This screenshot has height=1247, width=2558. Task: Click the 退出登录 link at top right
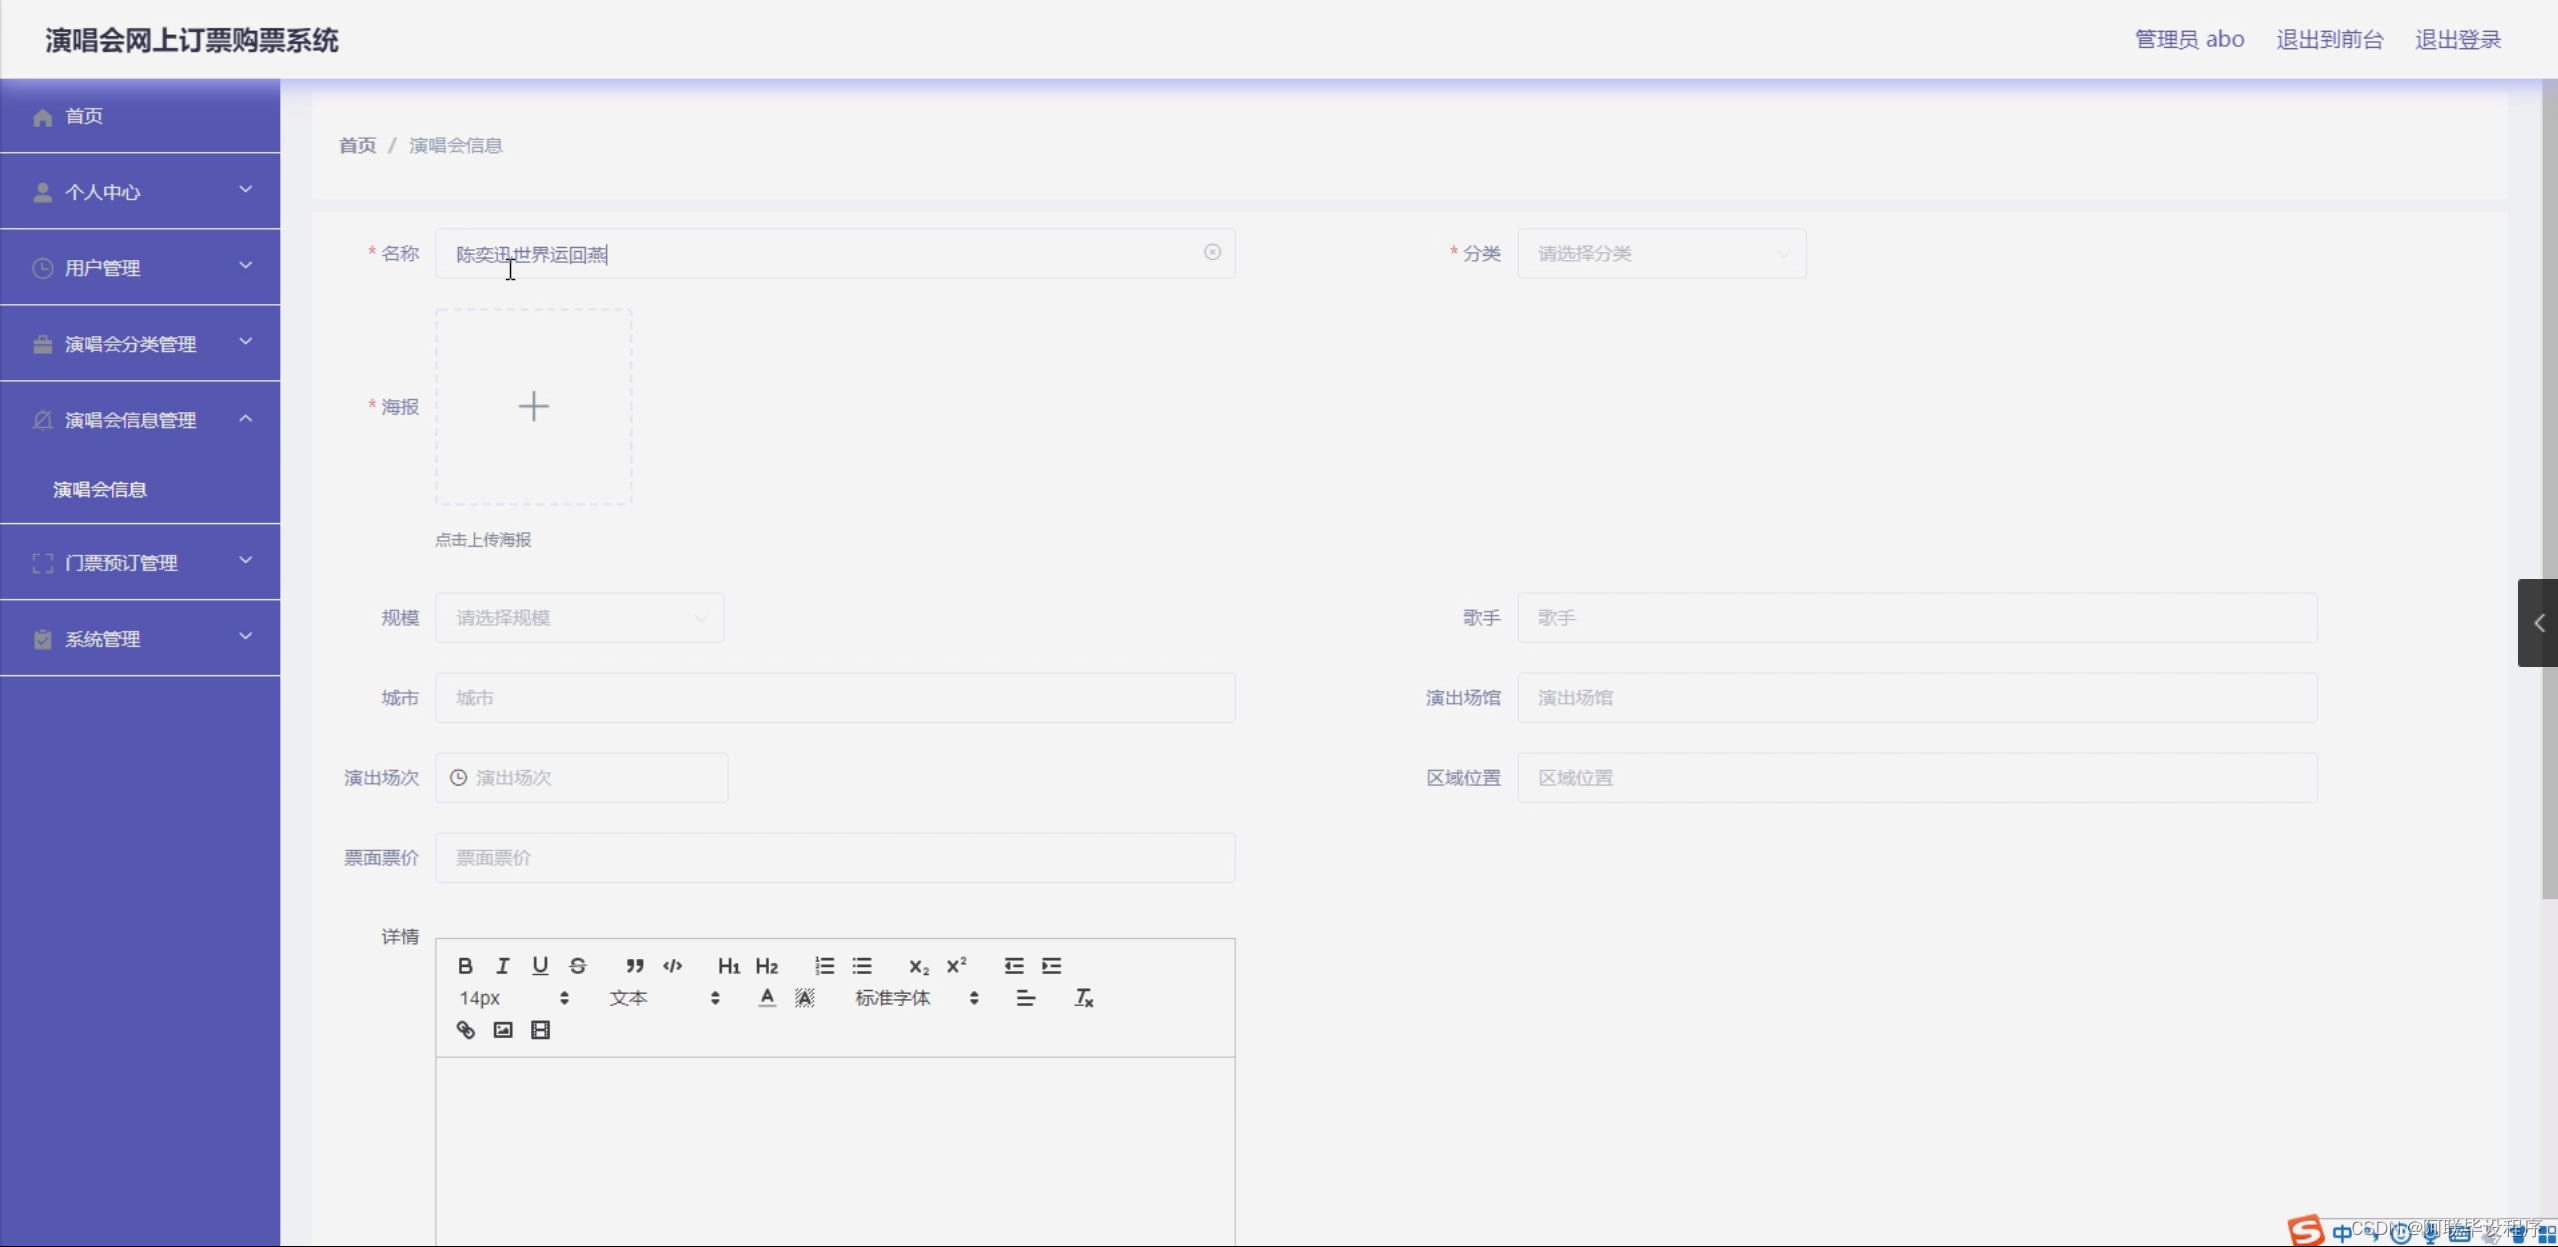tap(2458, 38)
